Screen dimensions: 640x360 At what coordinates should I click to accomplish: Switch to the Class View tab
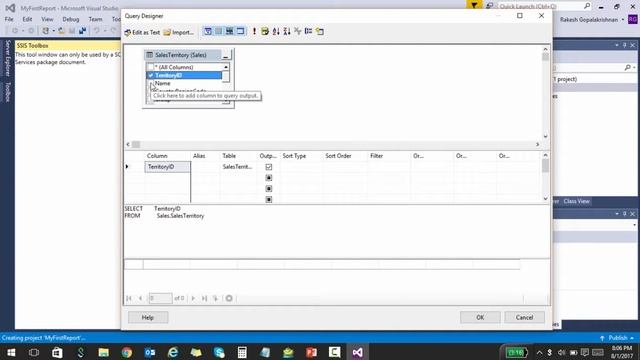pyautogui.click(x=576, y=201)
